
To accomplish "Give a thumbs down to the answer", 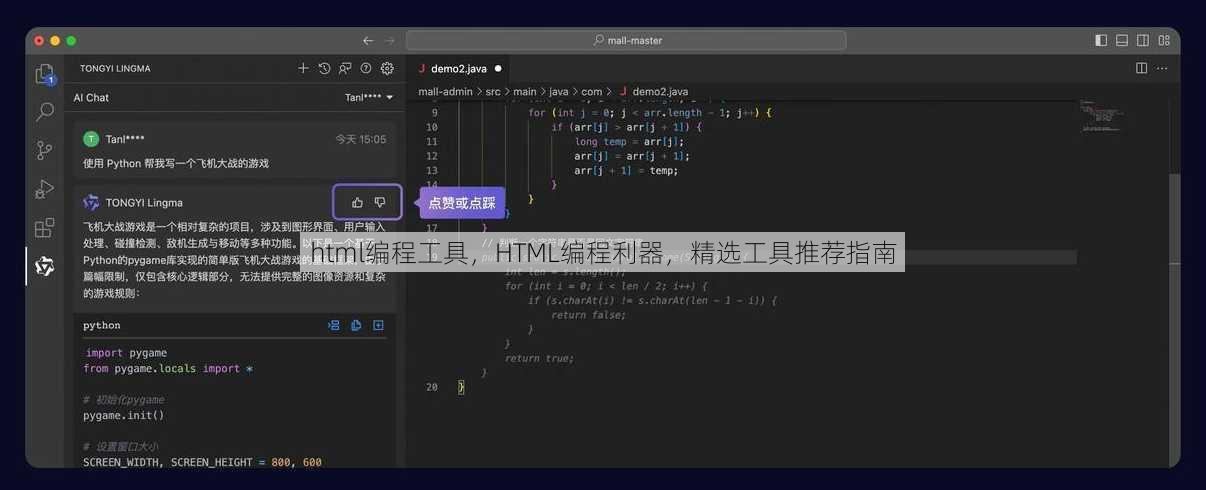I will coord(380,202).
